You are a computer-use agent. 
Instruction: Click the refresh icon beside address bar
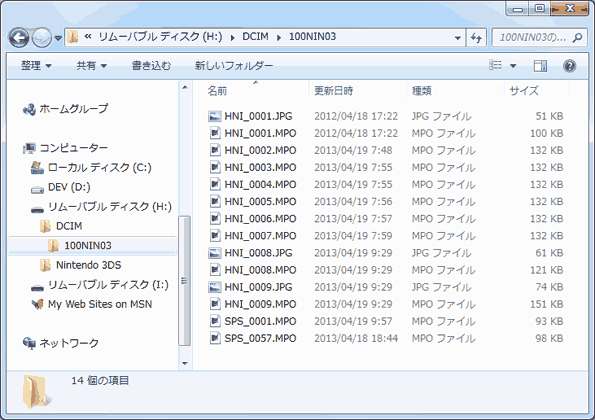[476, 38]
